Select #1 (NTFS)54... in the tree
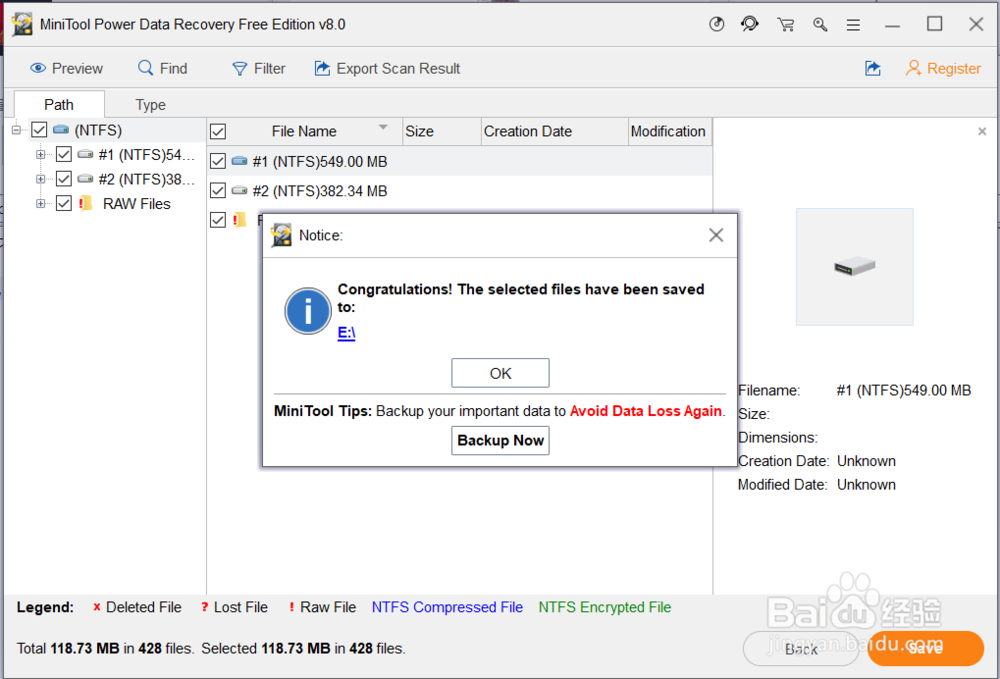 [x=146, y=154]
